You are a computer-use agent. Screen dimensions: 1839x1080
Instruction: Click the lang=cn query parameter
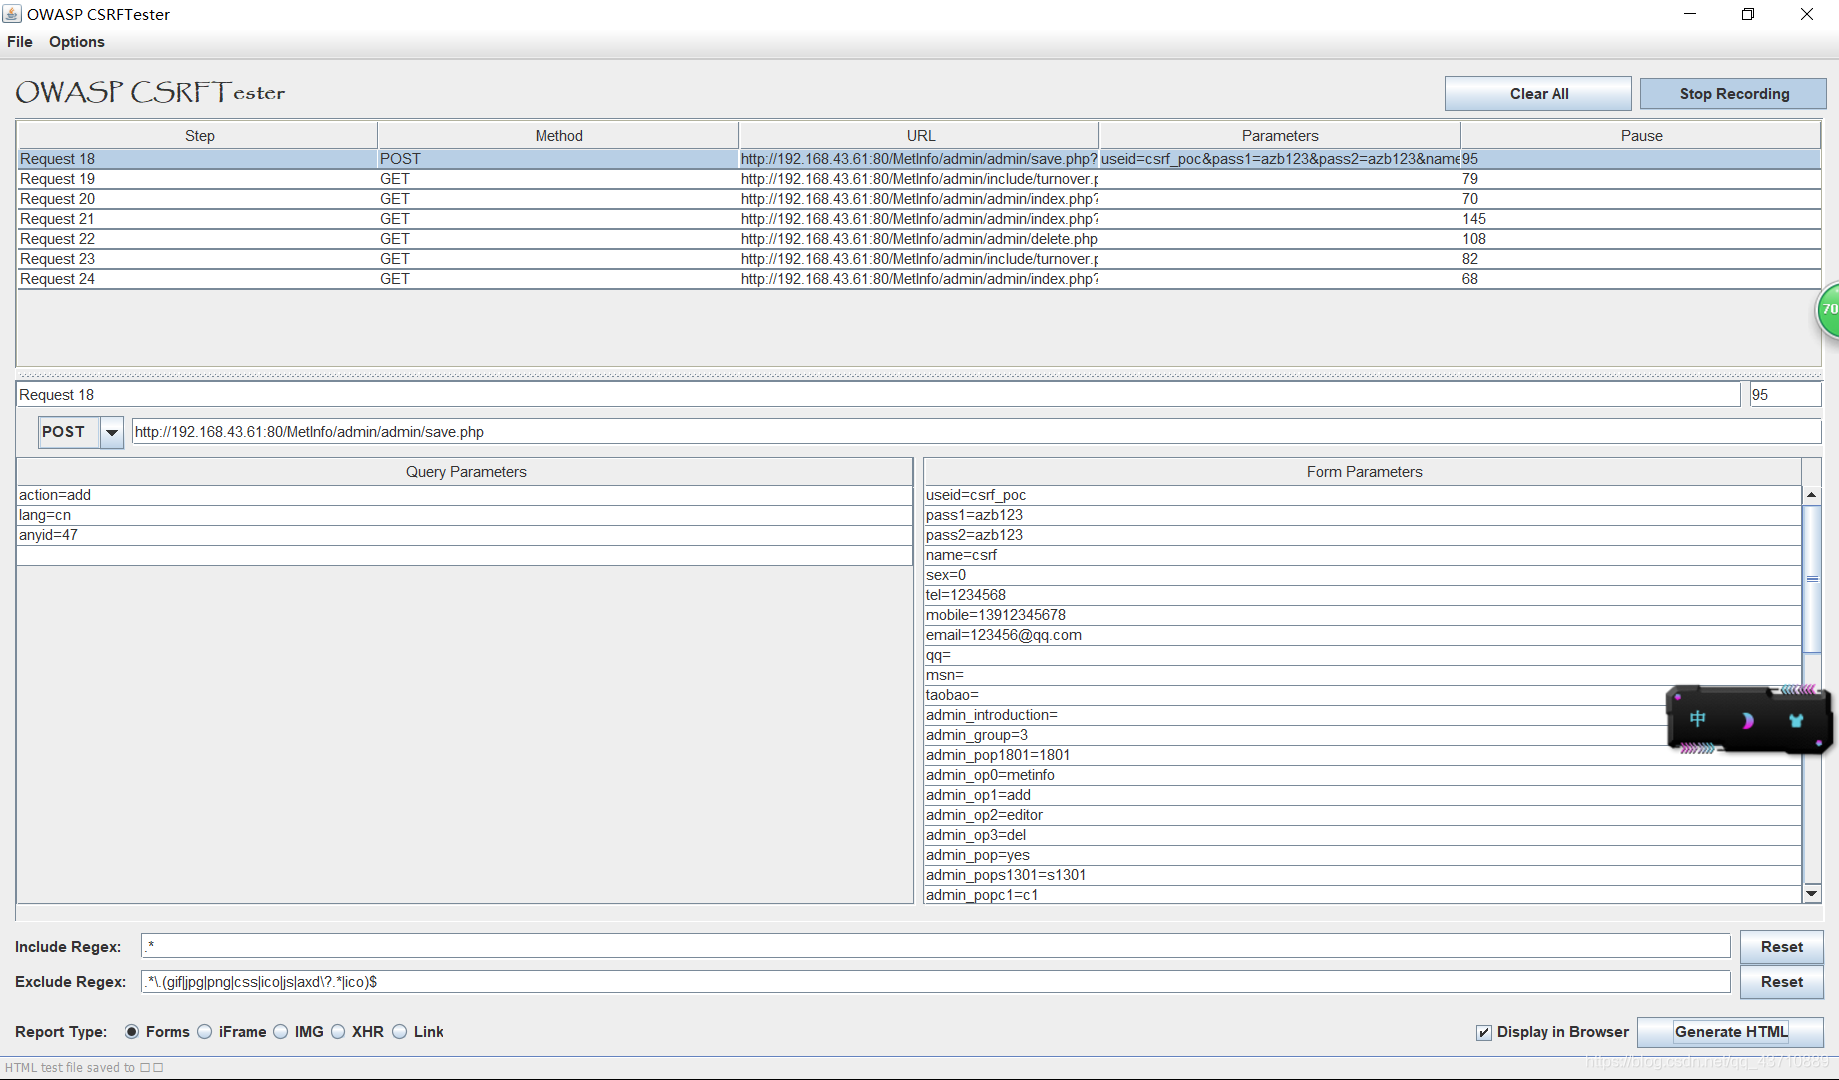[465, 515]
